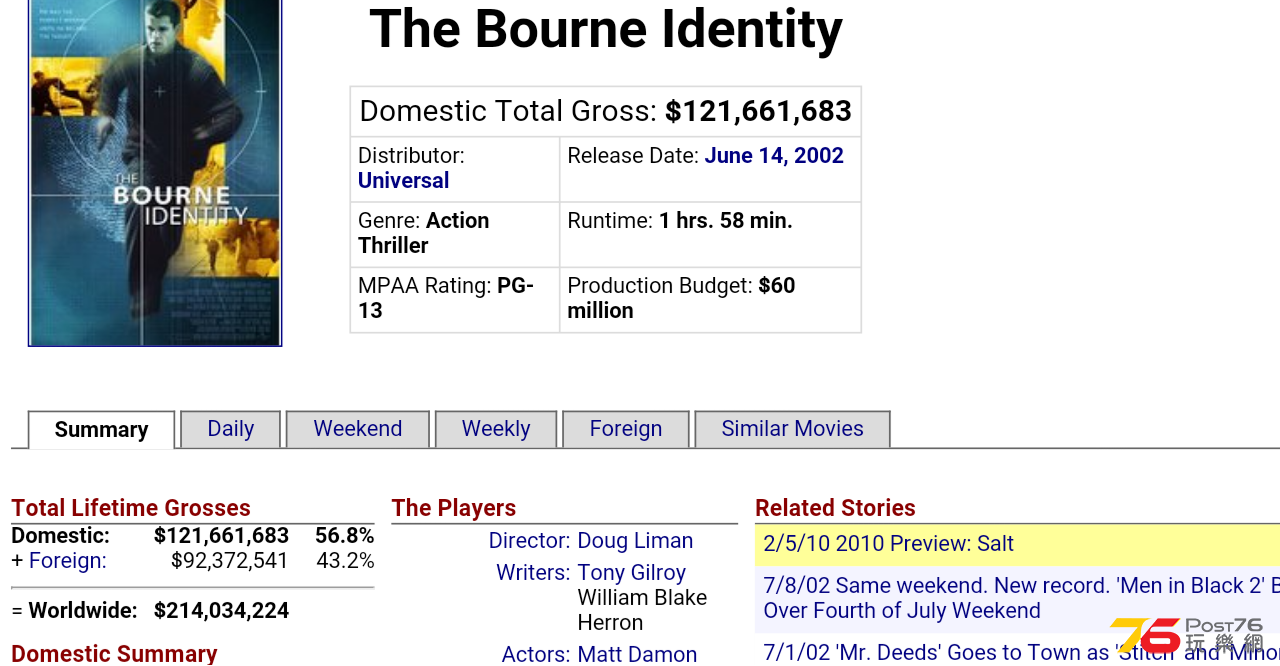Image resolution: width=1280 pixels, height=666 pixels.
Task: Open the Universal distributor link
Action: [403, 181]
